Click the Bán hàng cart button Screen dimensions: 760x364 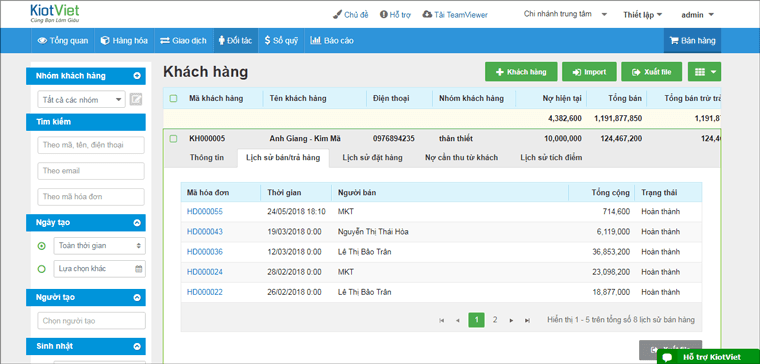(692, 41)
